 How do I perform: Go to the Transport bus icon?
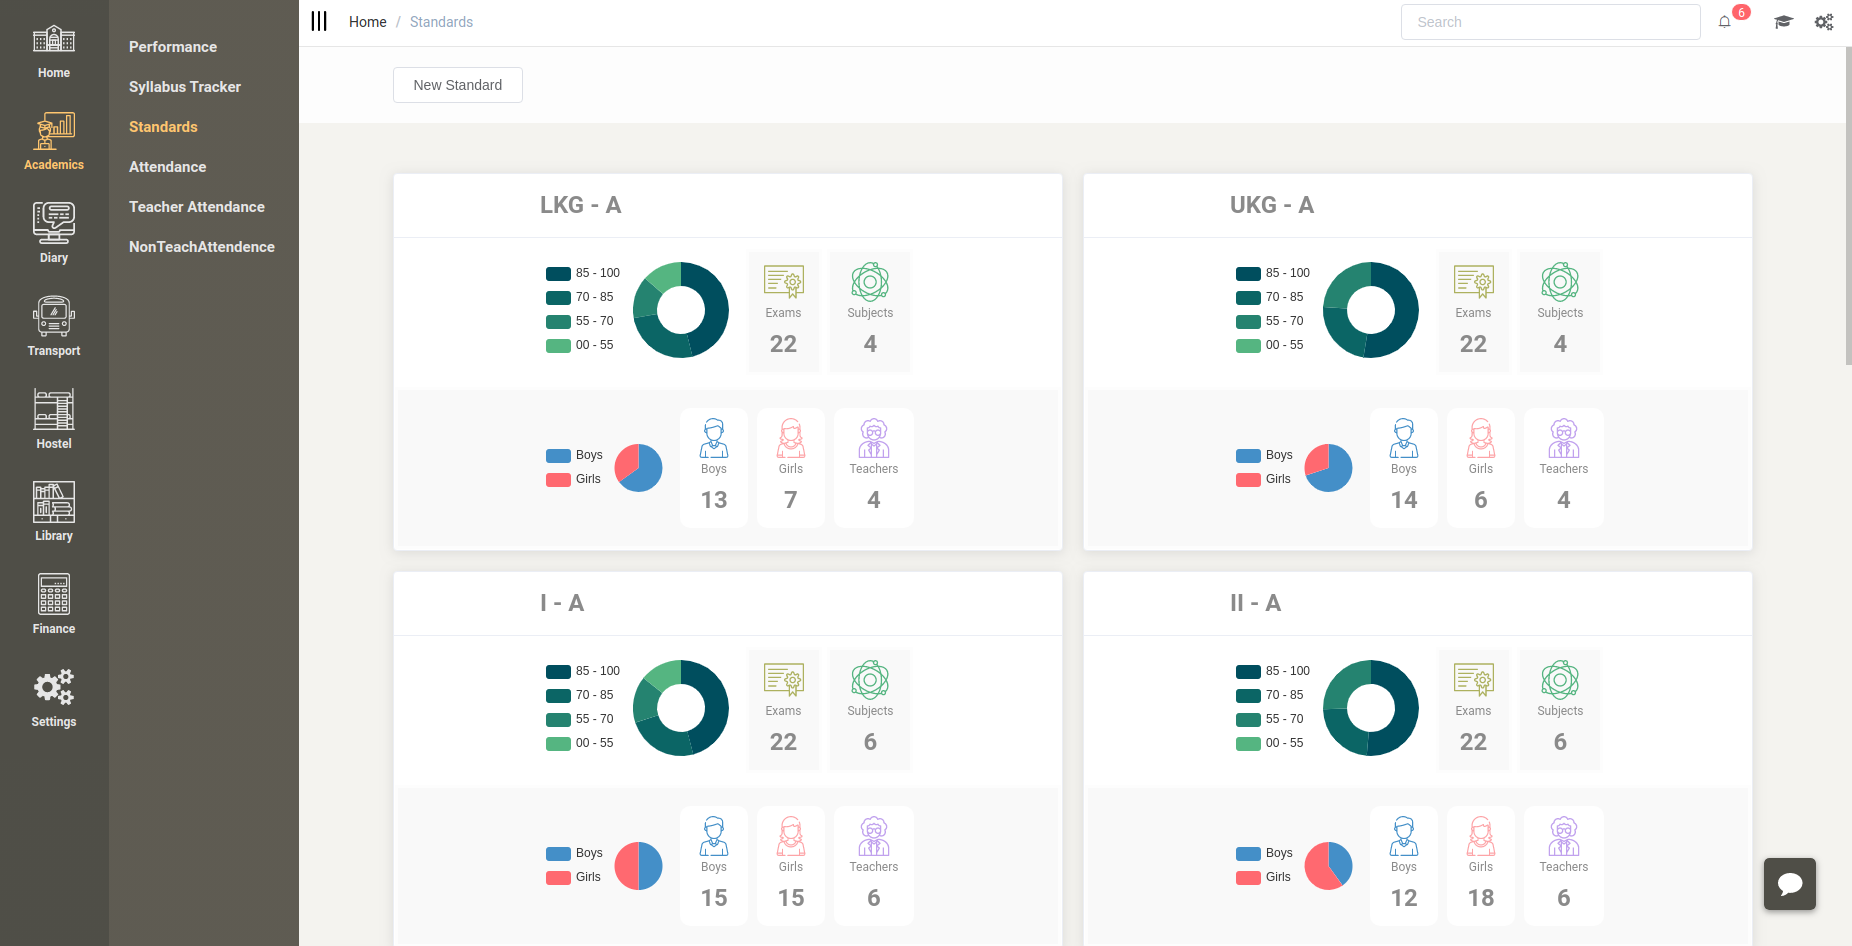tap(54, 317)
